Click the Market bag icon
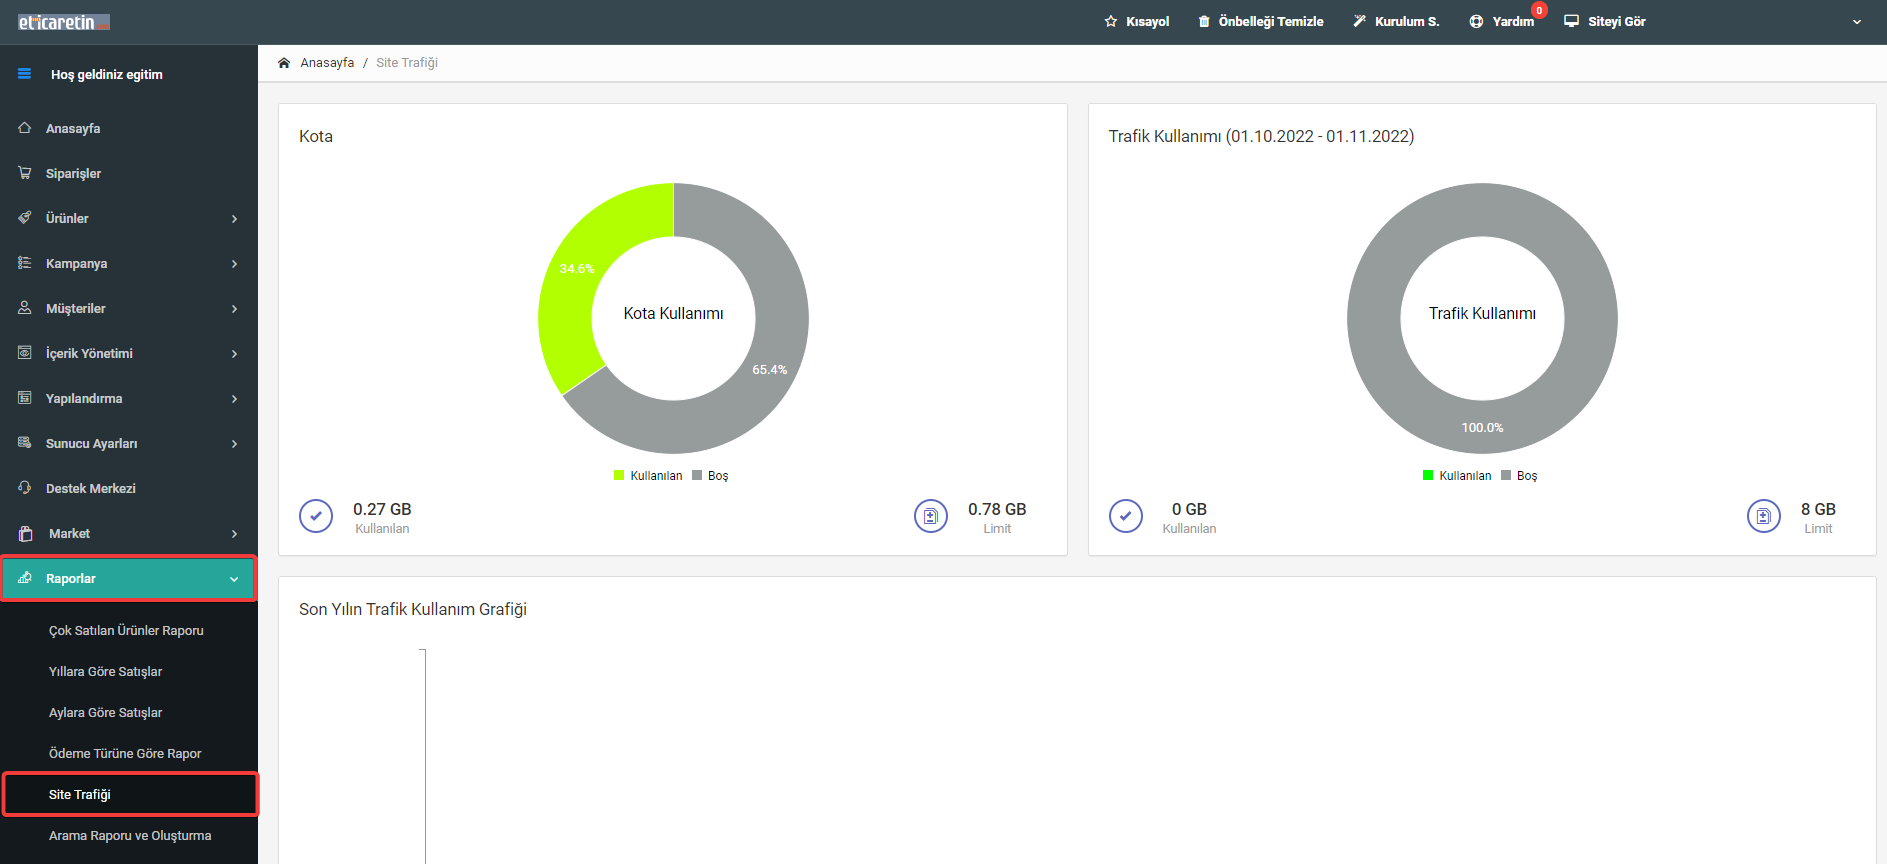Screen dimensions: 1887x864 (x=26, y=533)
